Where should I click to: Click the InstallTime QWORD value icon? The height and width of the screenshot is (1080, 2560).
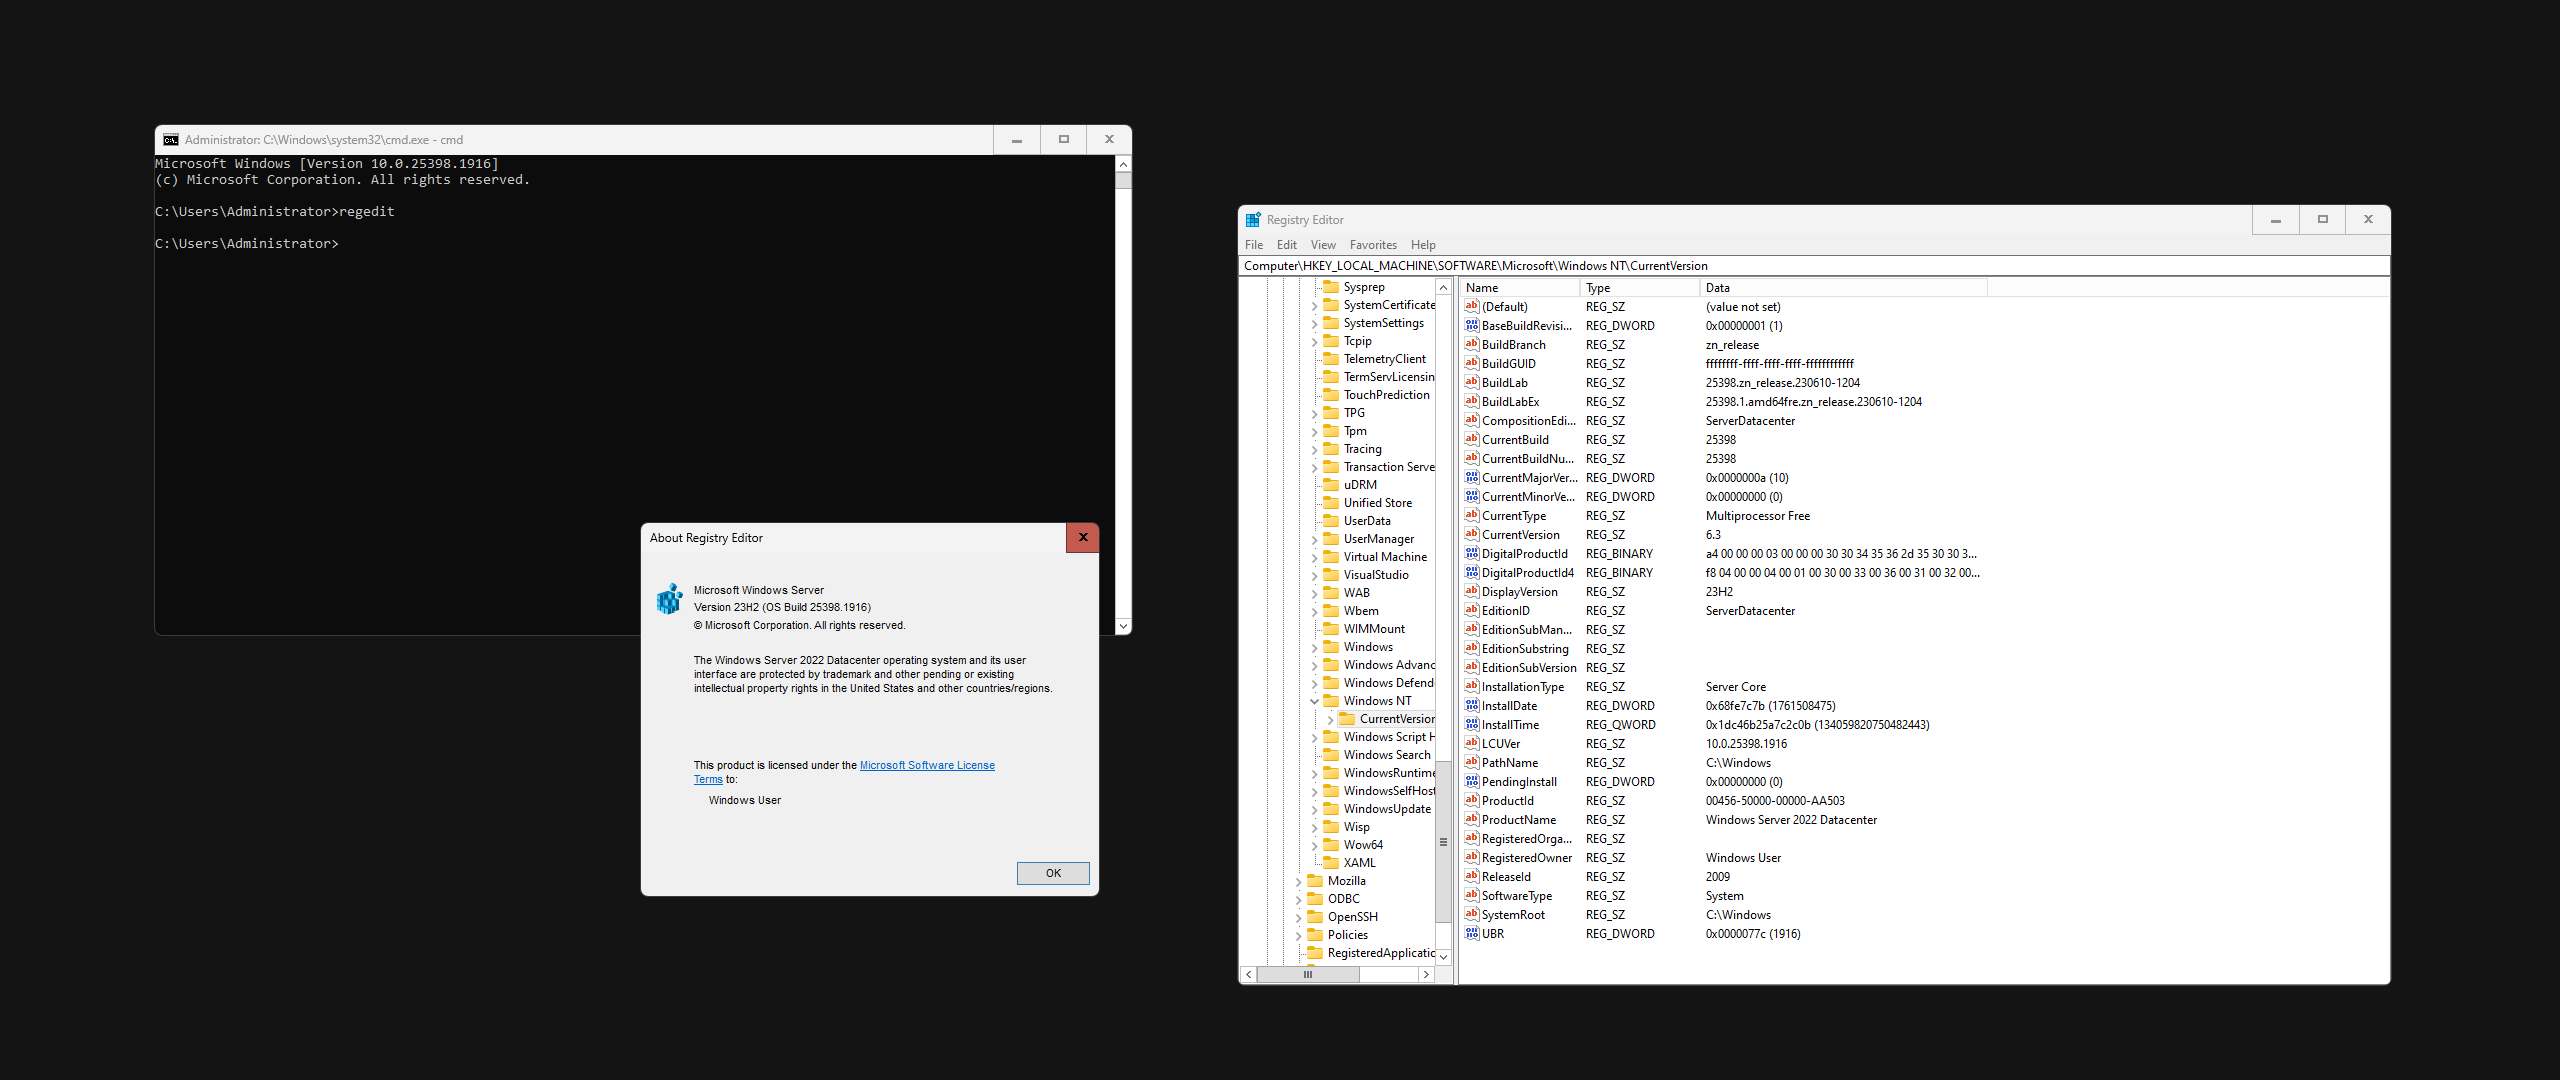(1471, 724)
